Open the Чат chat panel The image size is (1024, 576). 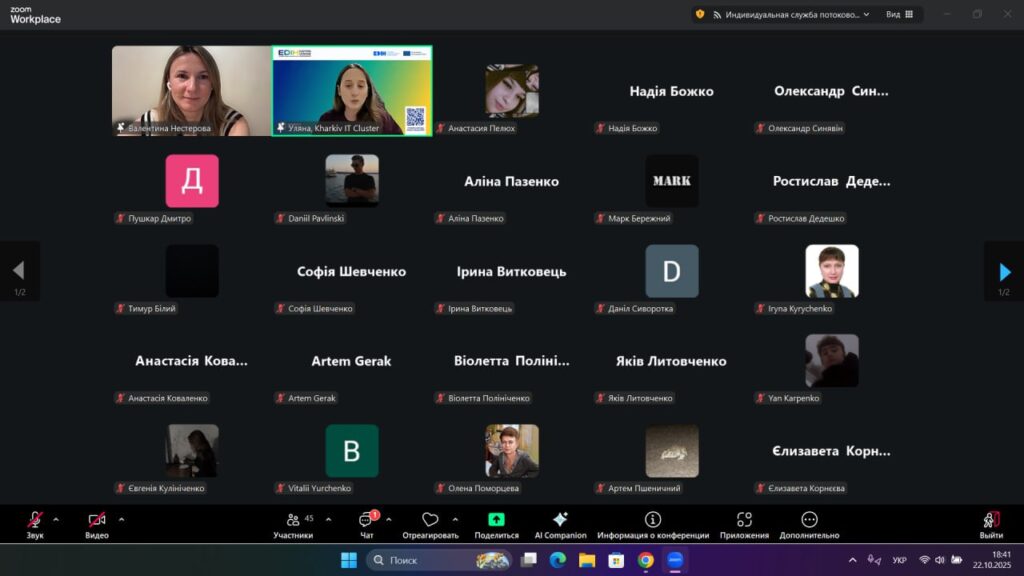pos(366,521)
